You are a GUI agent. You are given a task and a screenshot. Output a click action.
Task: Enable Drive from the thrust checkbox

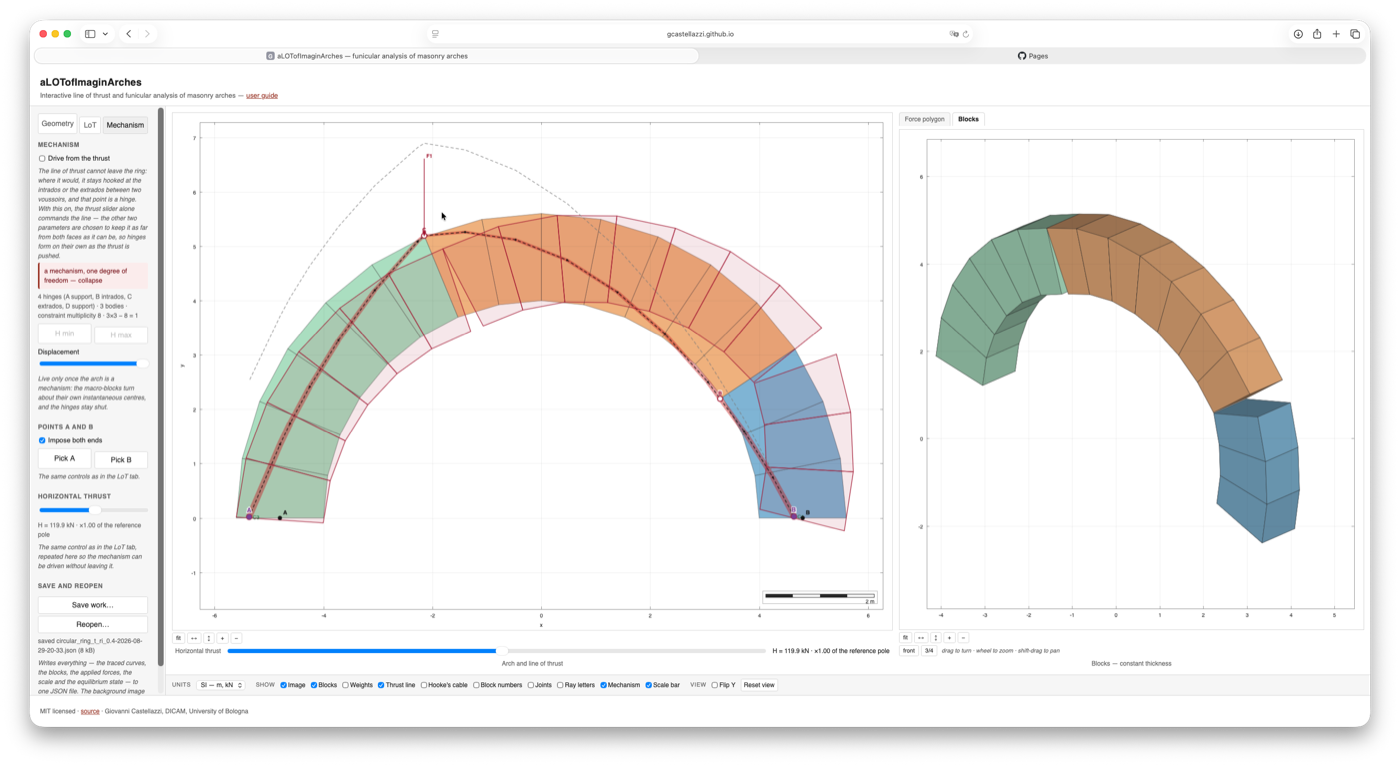tap(42, 158)
